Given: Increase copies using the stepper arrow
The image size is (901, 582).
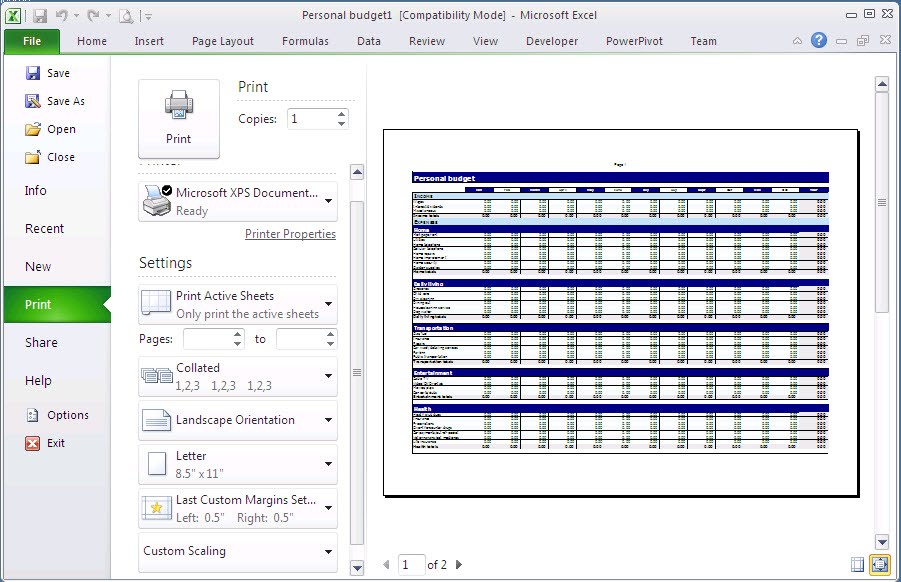Looking at the screenshot, I should [341, 112].
